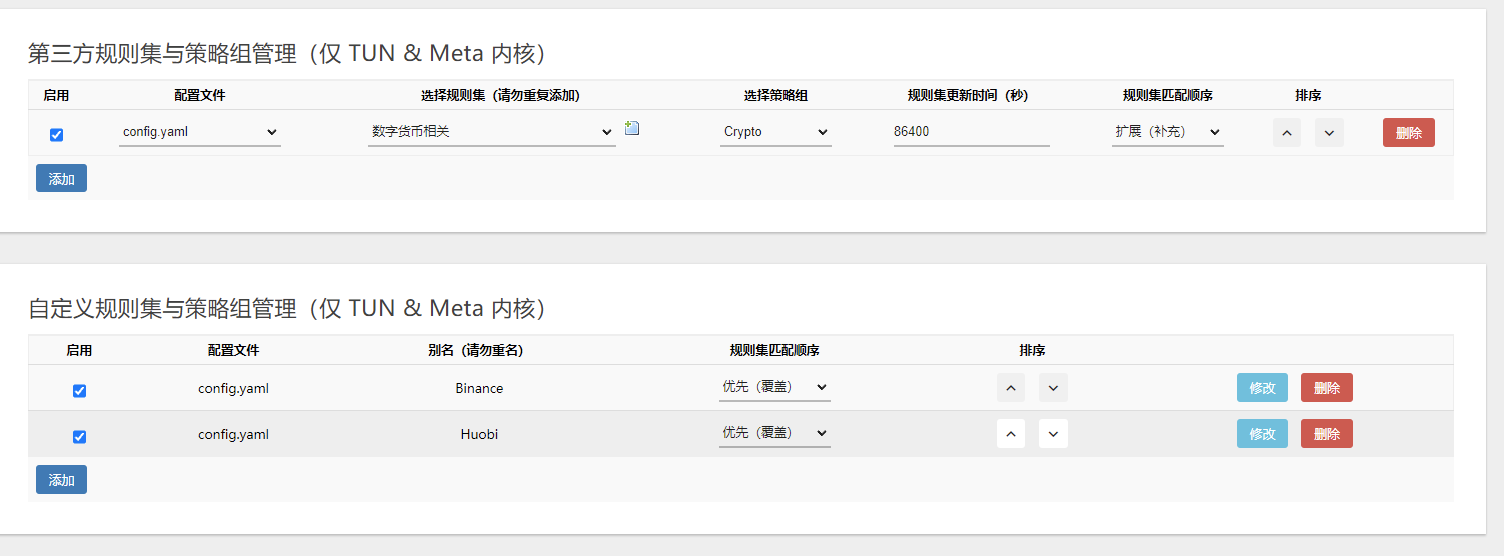Viewport: 1504px width, 556px height.
Task: Toggle the Huobi row enable checkbox
Action: [x=79, y=437]
